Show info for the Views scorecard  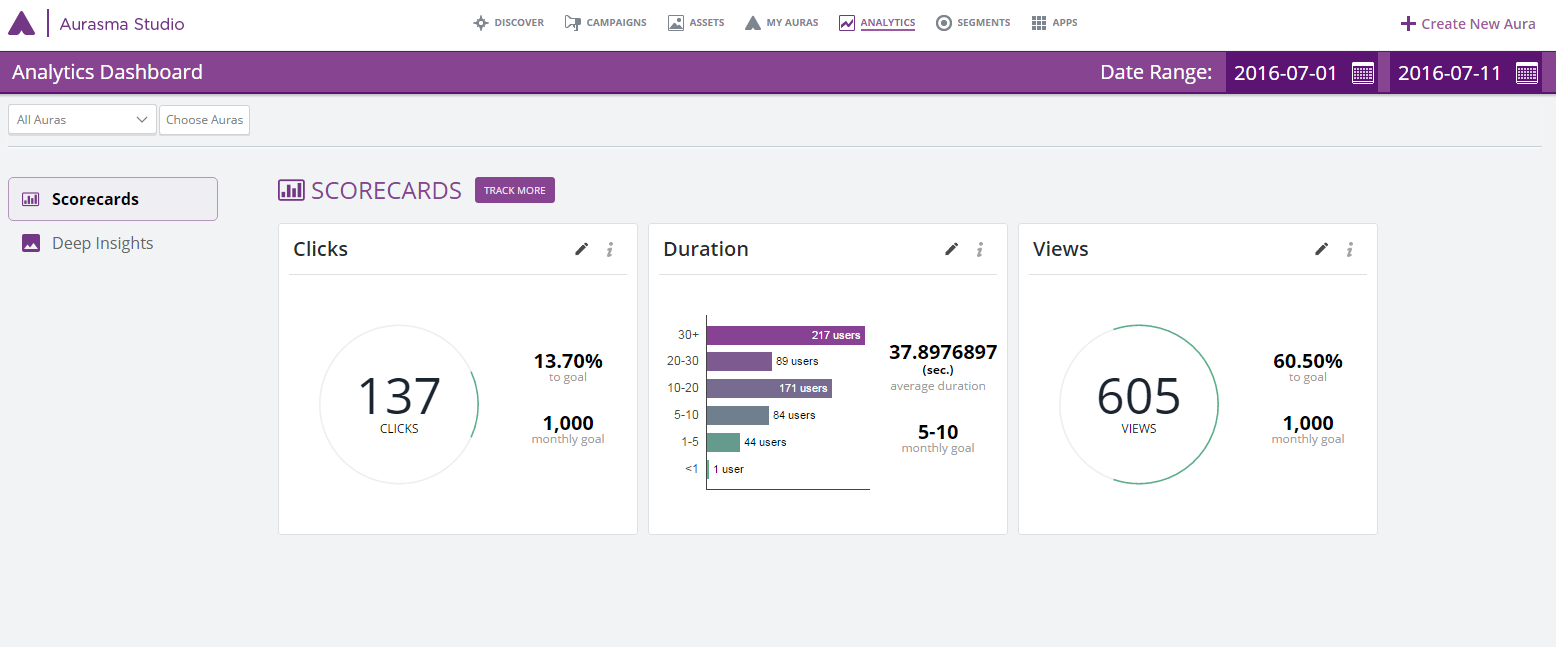1350,249
